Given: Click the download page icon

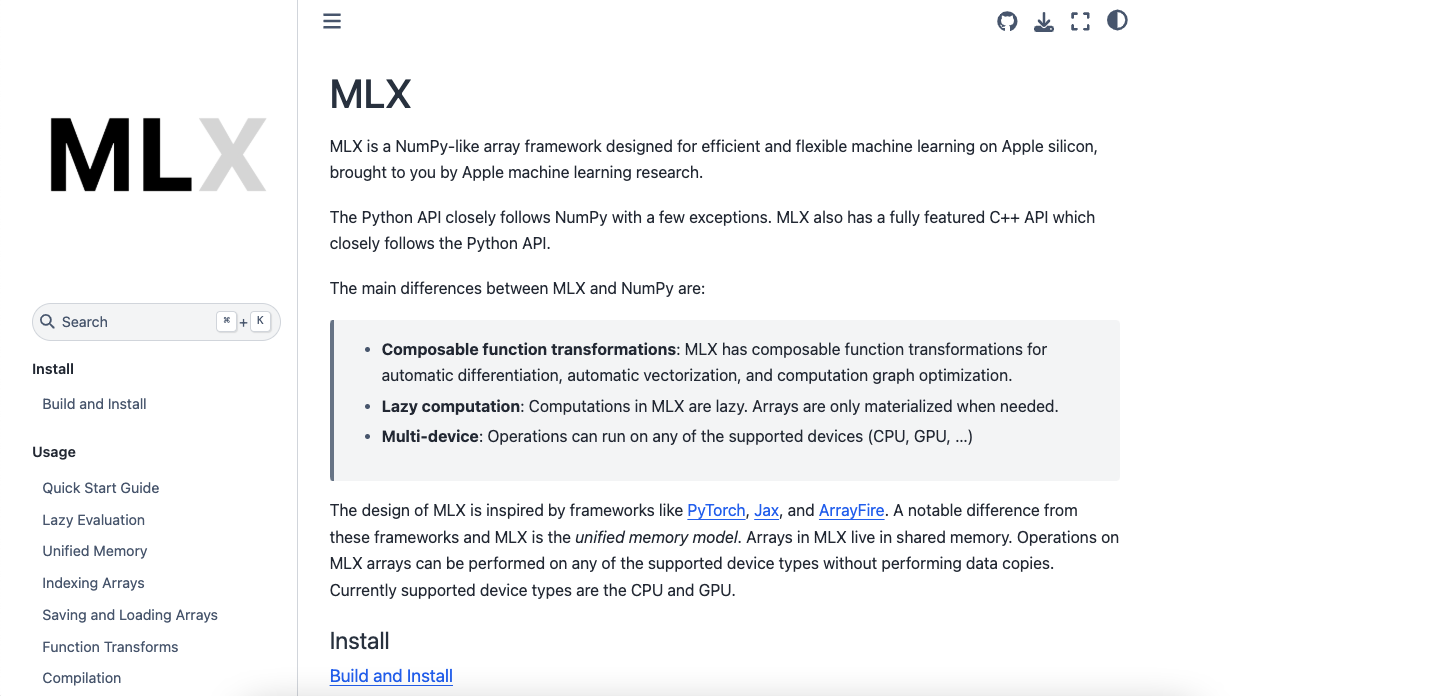Looking at the screenshot, I should 1044,21.
